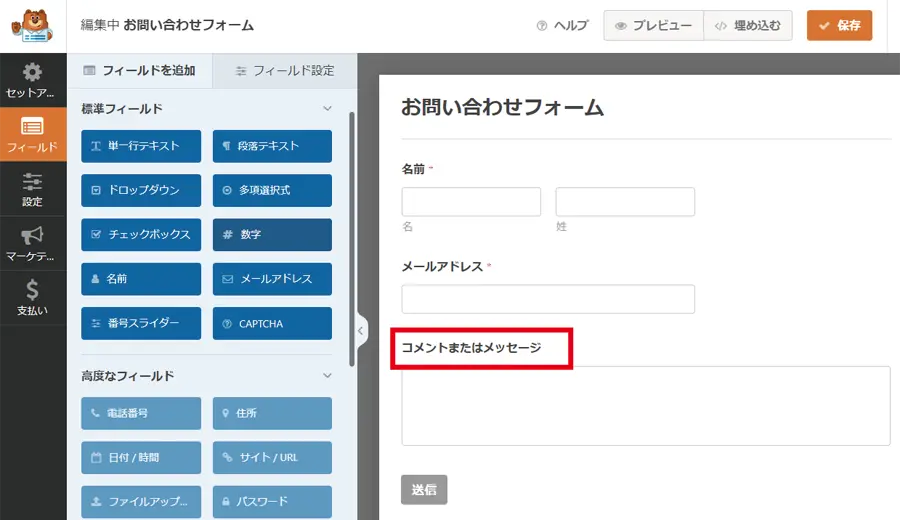Click the 編集中 お問い合わせフォーム header title
900x520 pixels.
point(167,25)
